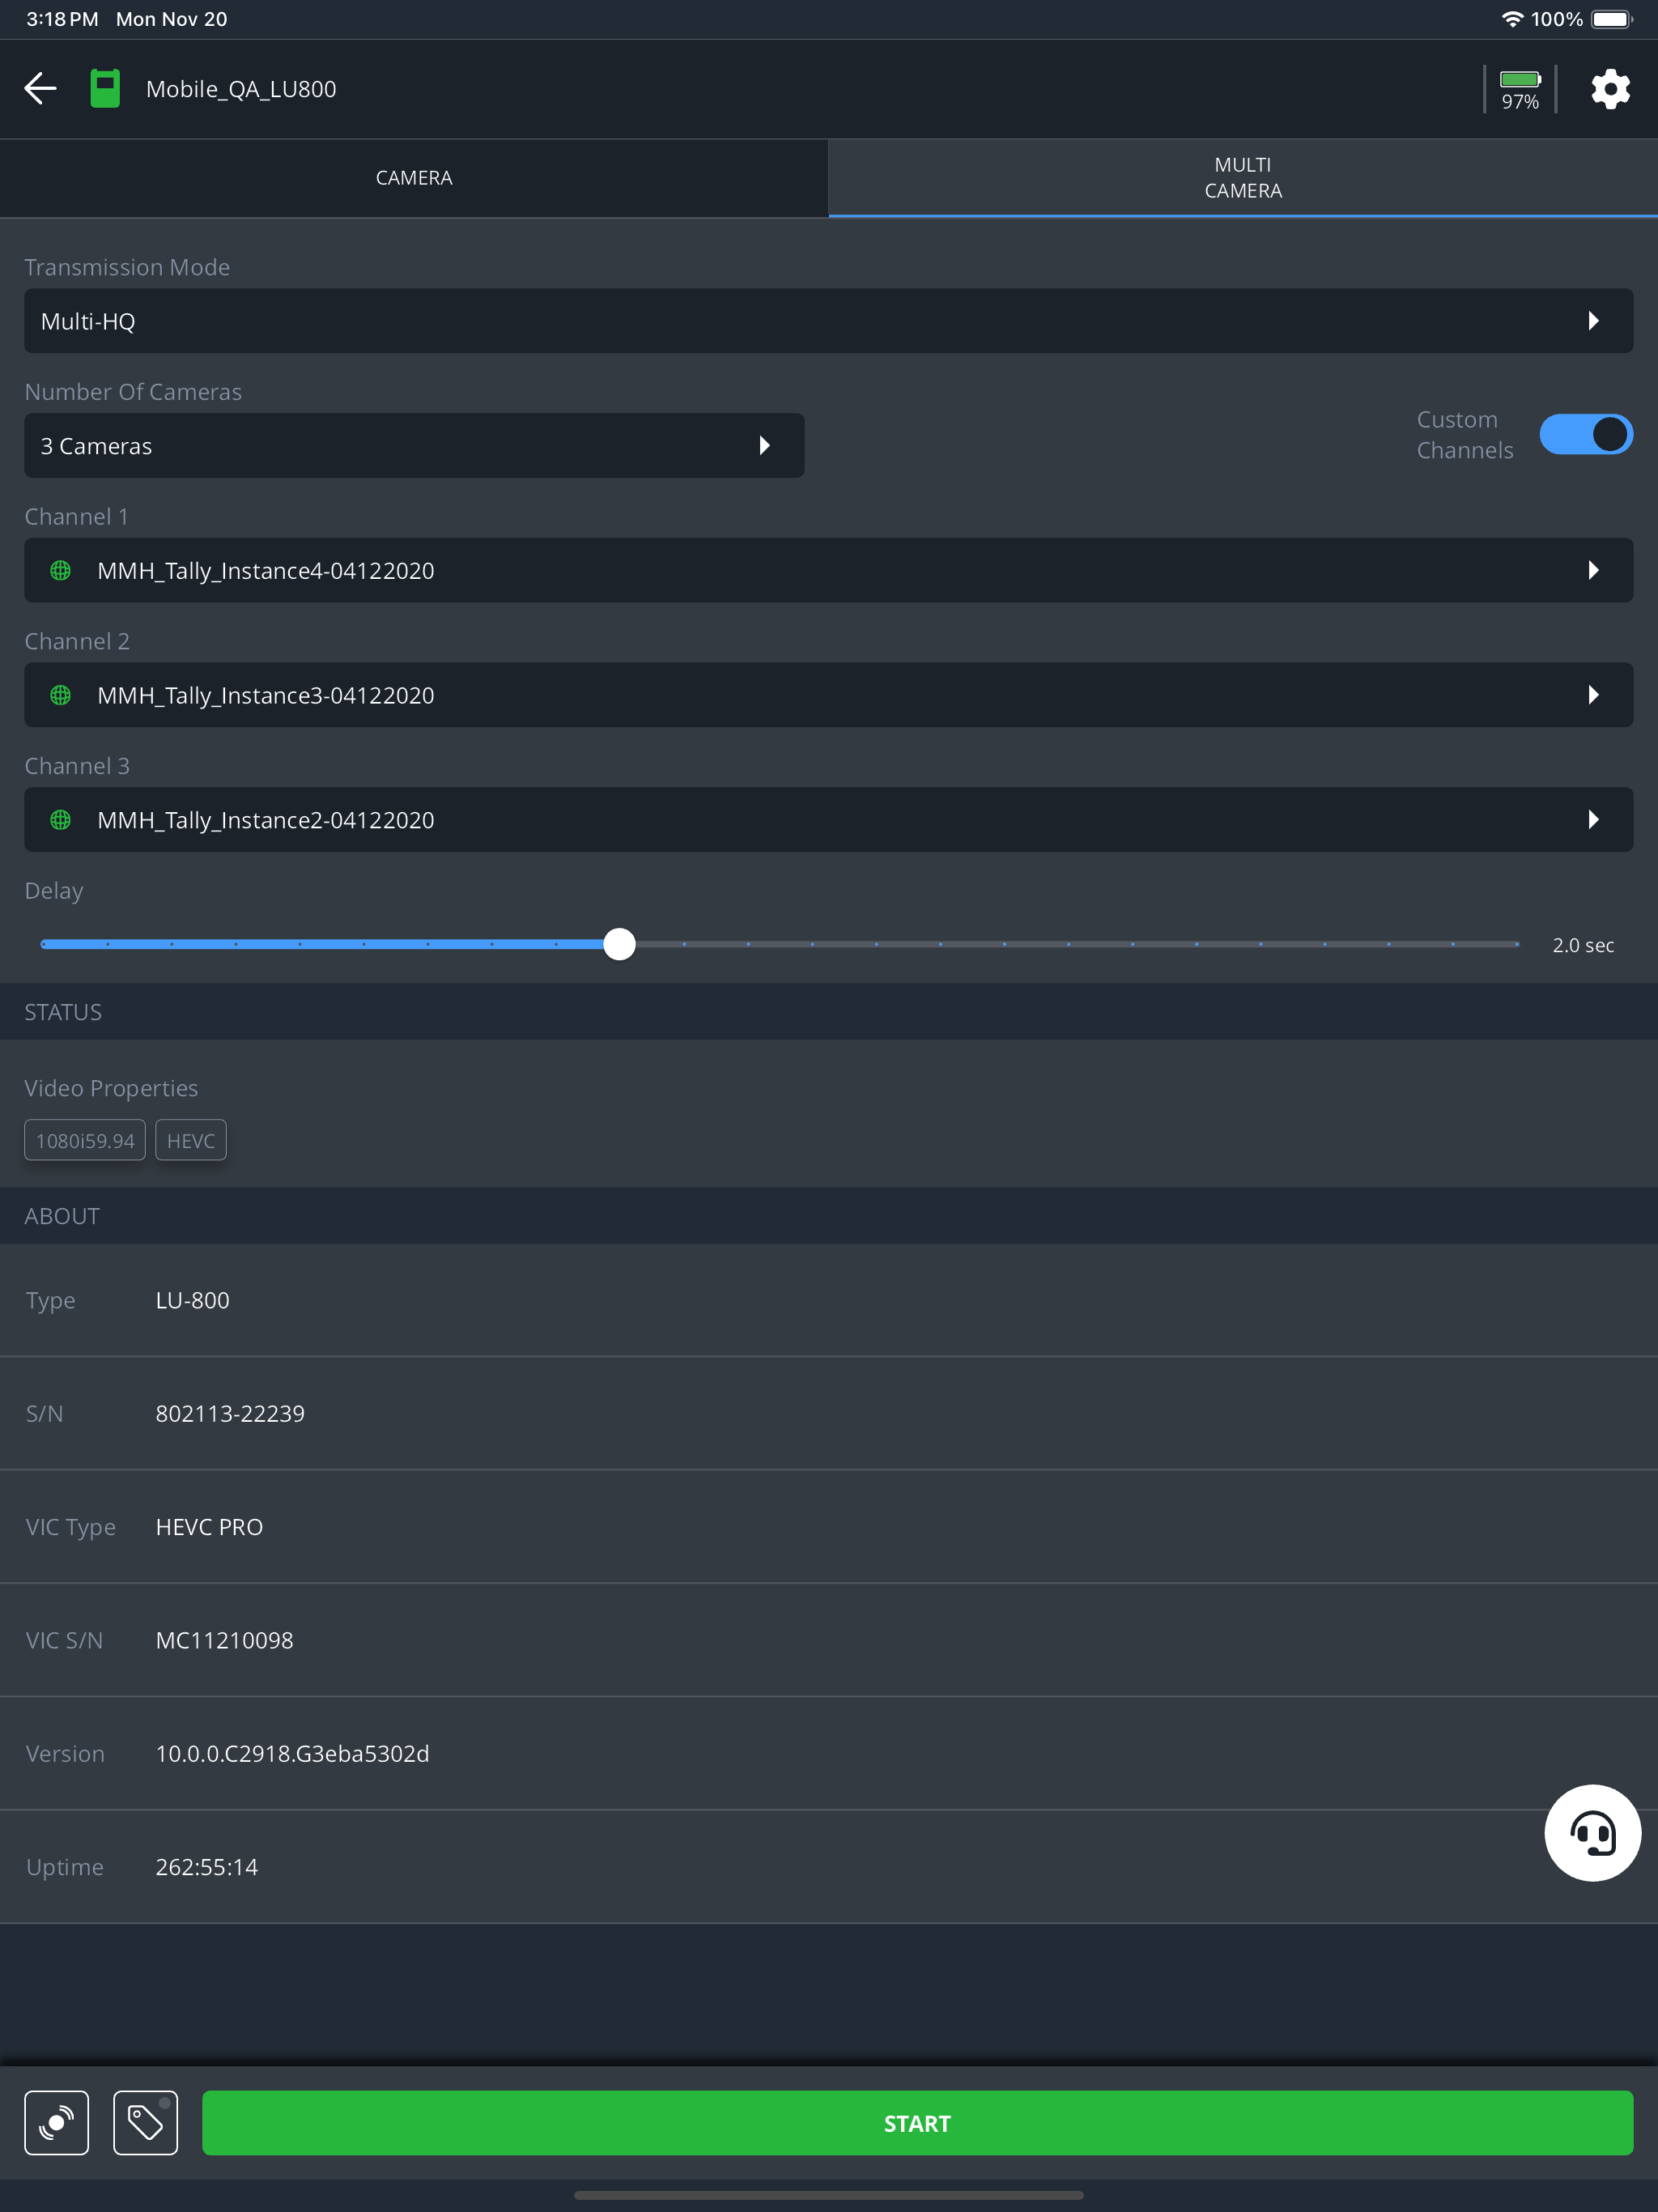Tap the HEVC video property tag
The height and width of the screenshot is (2212, 1658).
point(190,1141)
